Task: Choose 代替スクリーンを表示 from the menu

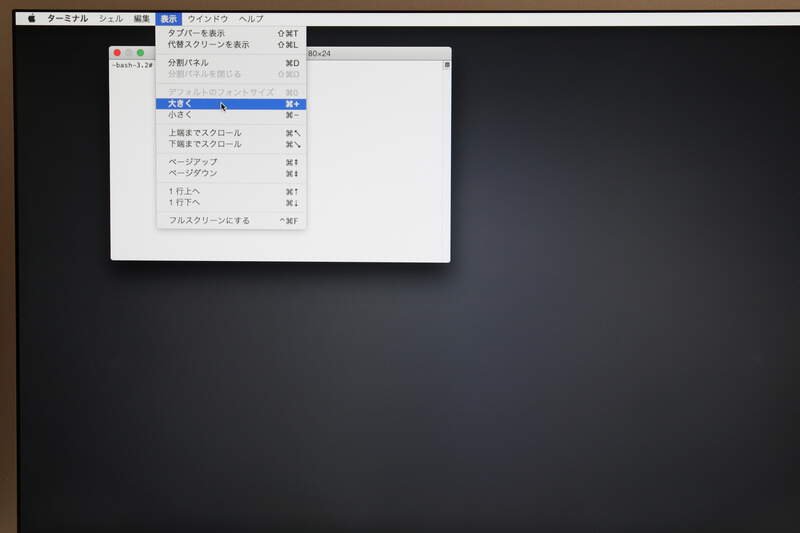Action: (x=208, y=45)
